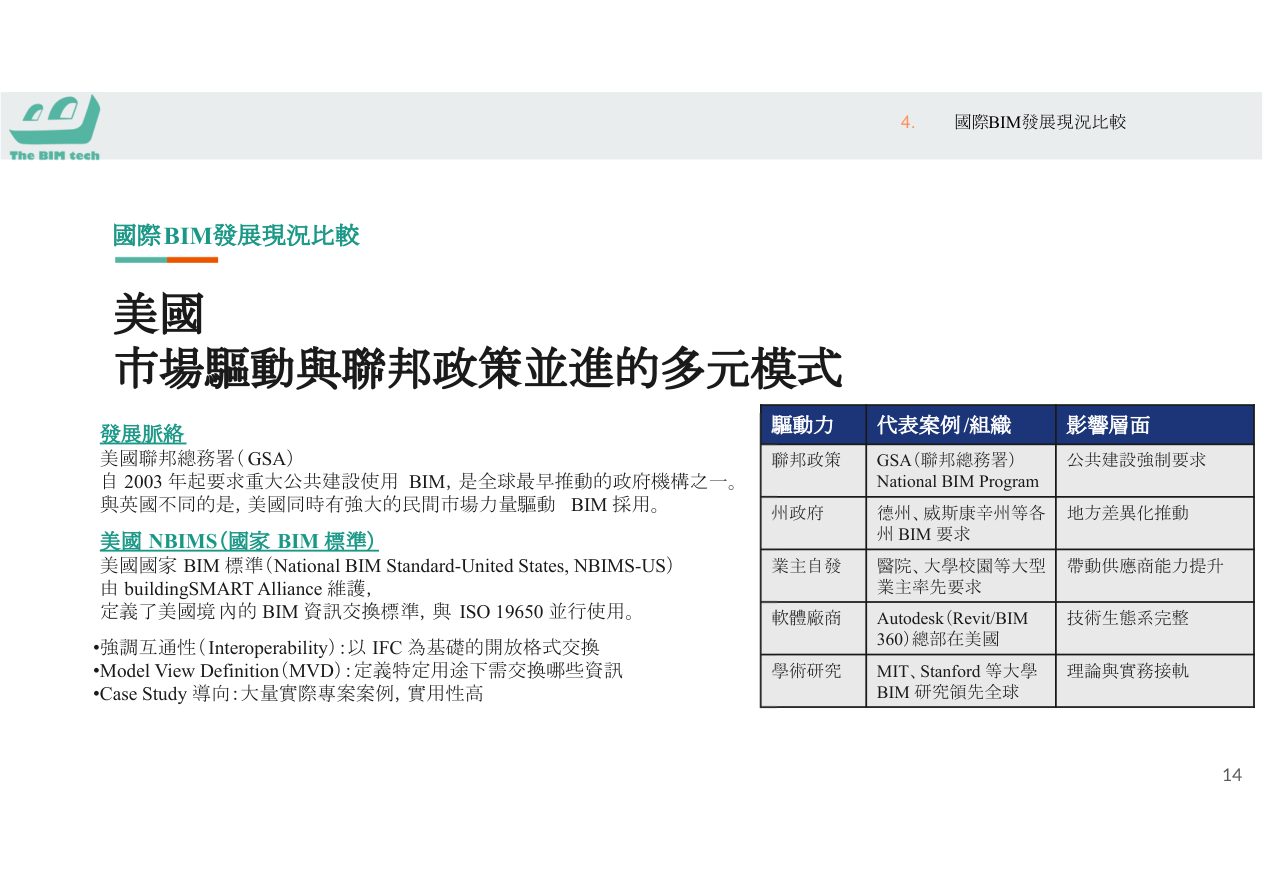The width and height of the screenshot is (1263, 893).
Task: Click the bullet Case Study 導向
Action: [x=288, y=693]
